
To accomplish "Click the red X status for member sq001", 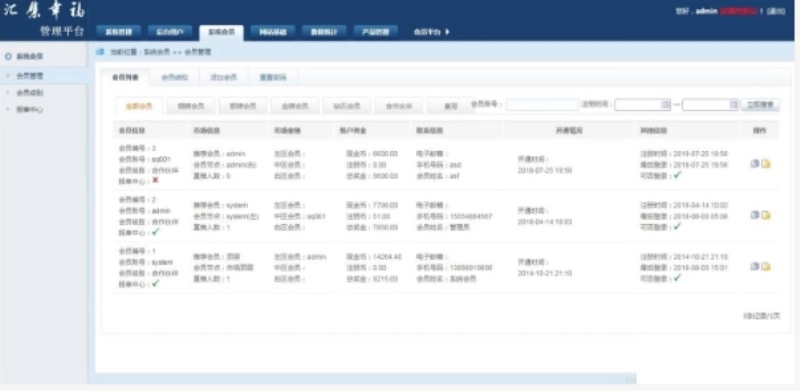I will point(155,180).
